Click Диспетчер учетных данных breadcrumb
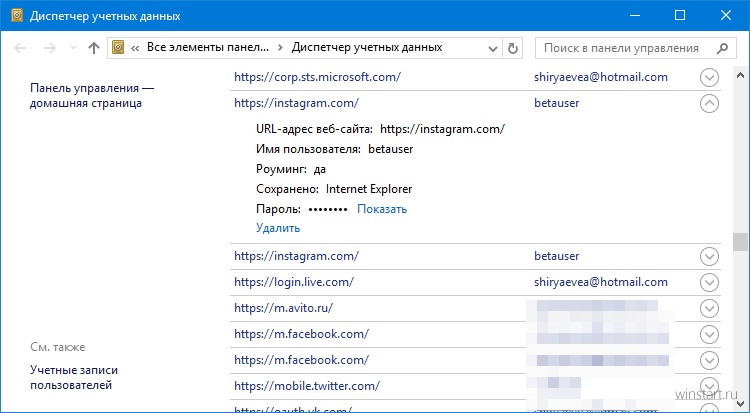This screenshot has height=413, width=750. [x=367, y=47]
